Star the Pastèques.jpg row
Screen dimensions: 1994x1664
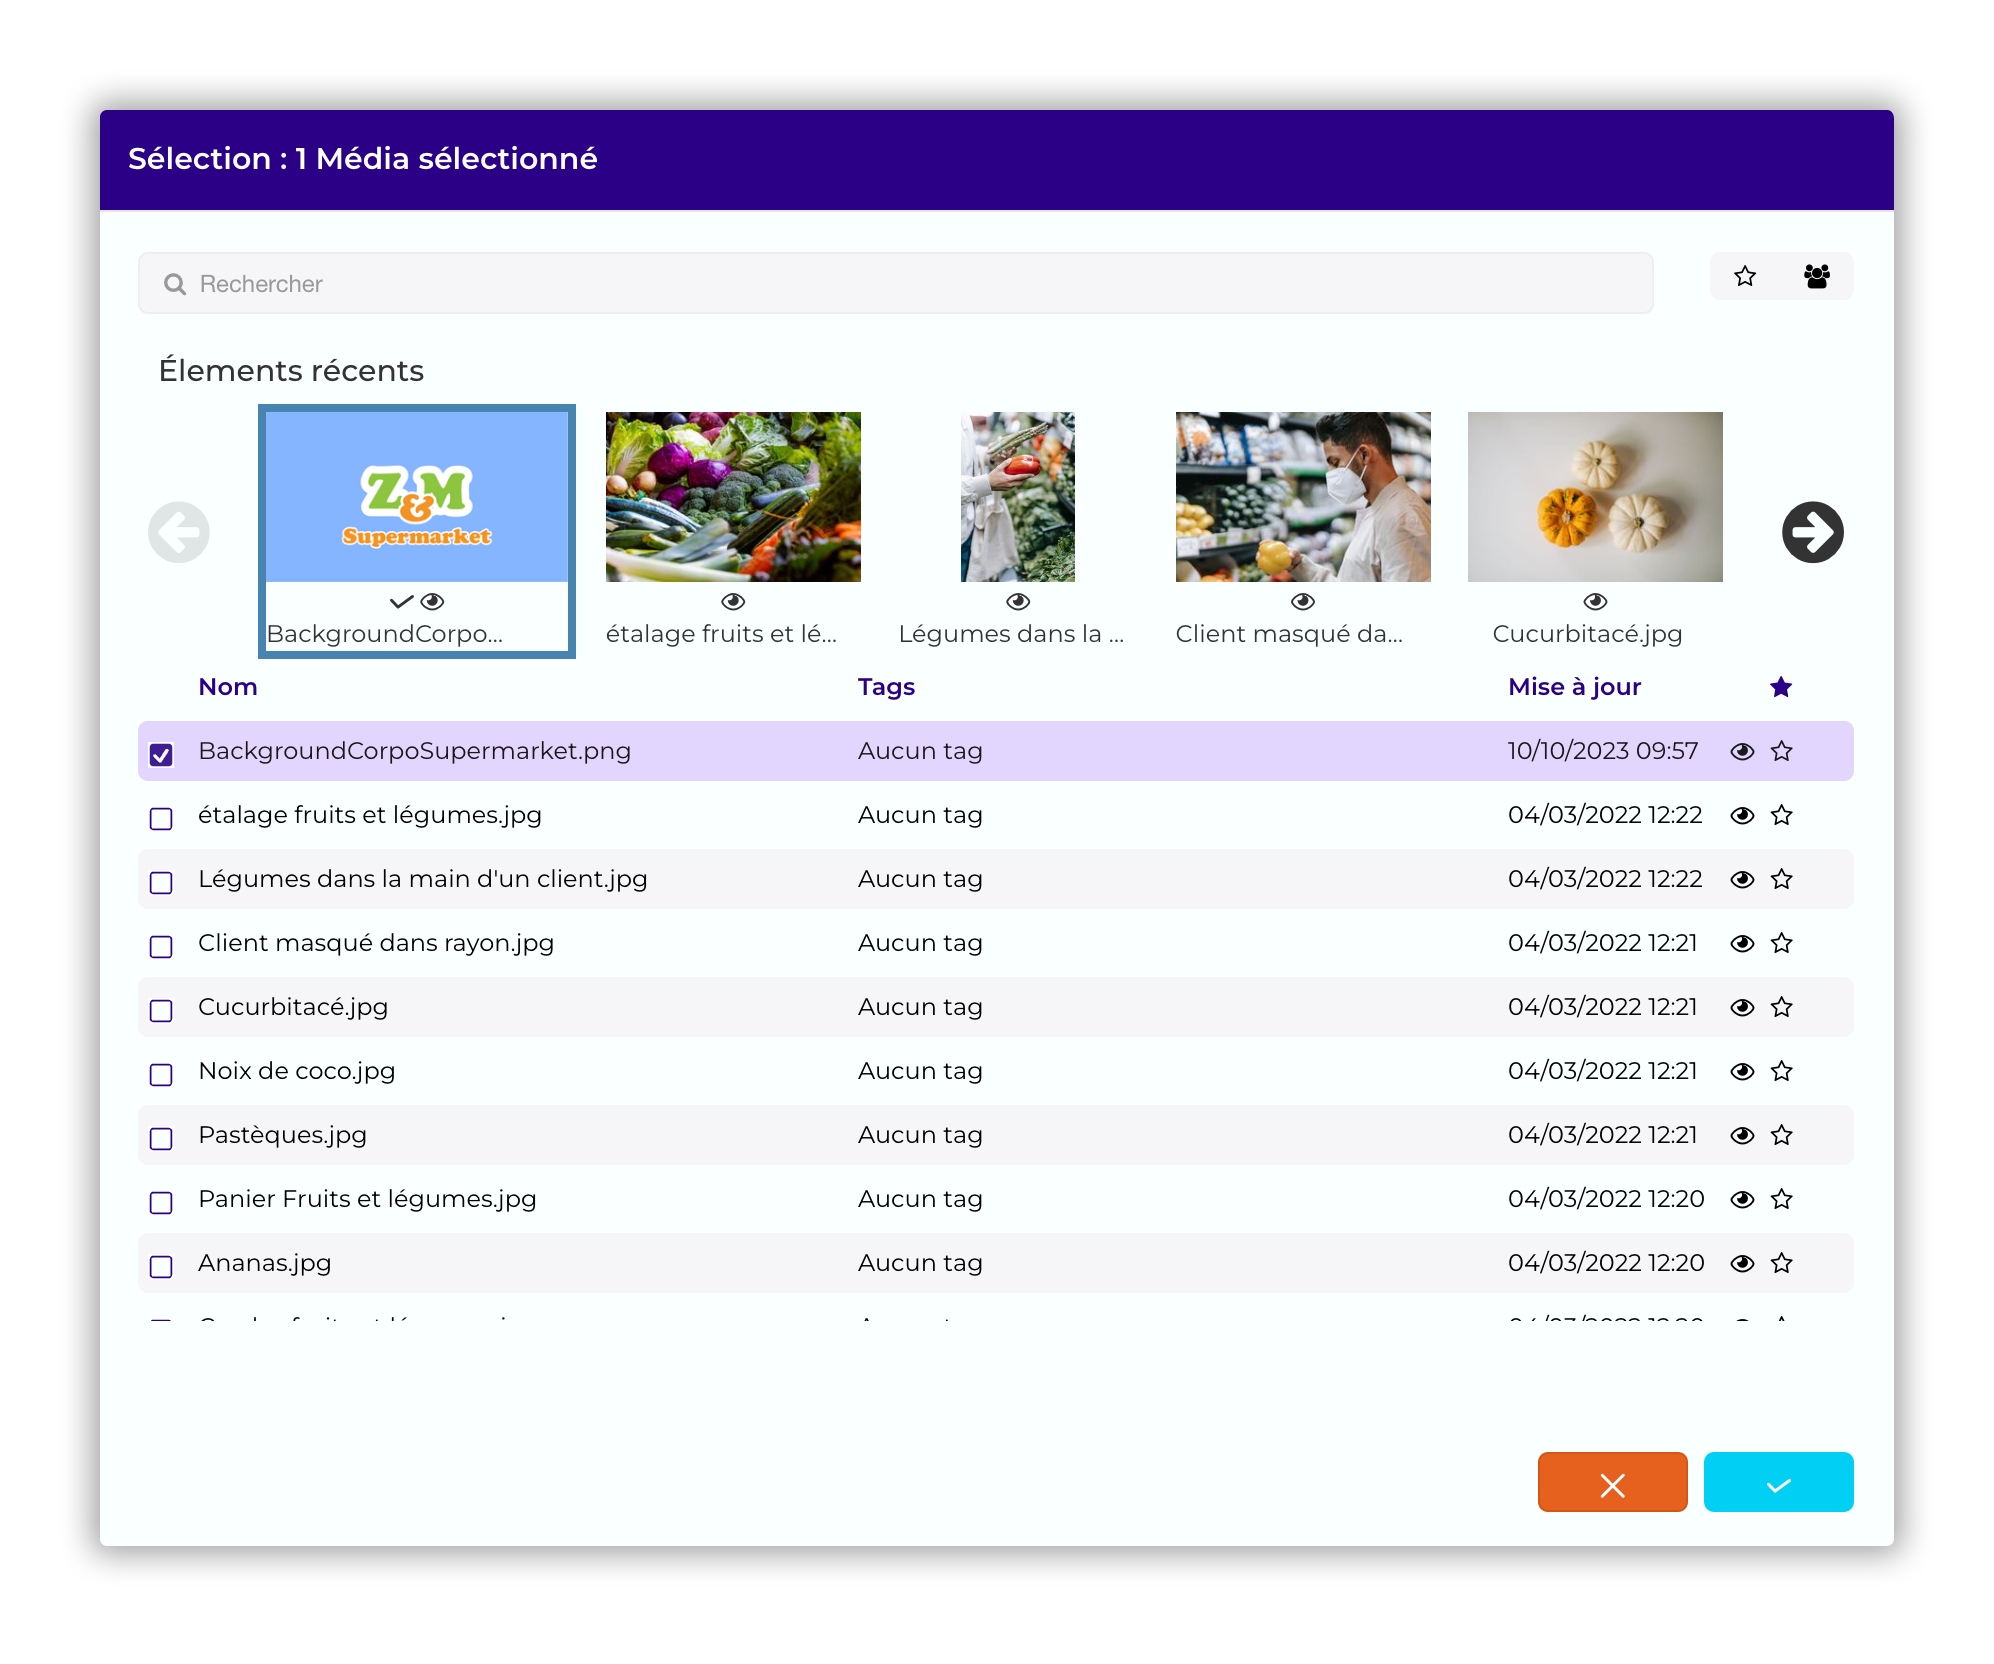pos(1781,1135)
